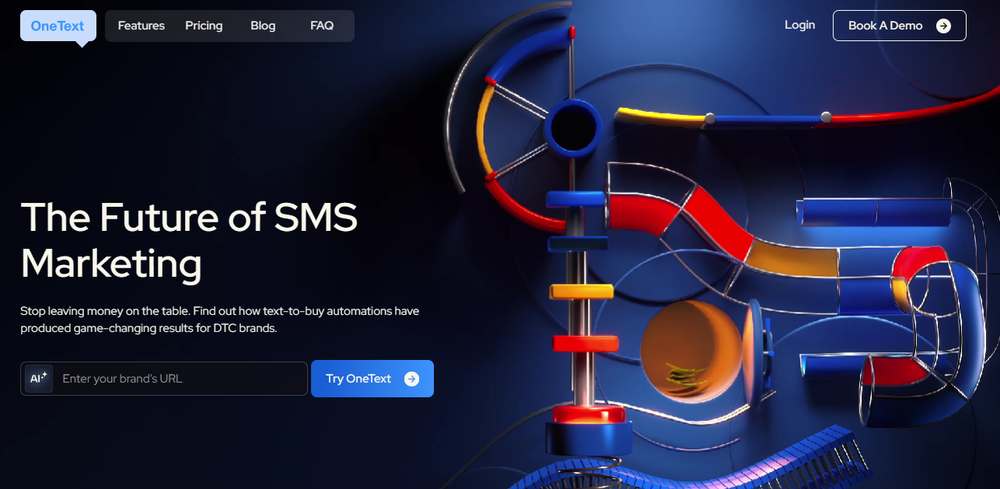Click the circled arrow in Try OneText
This screenshot has height=489, width=1000.
click(x=412, y=379)
